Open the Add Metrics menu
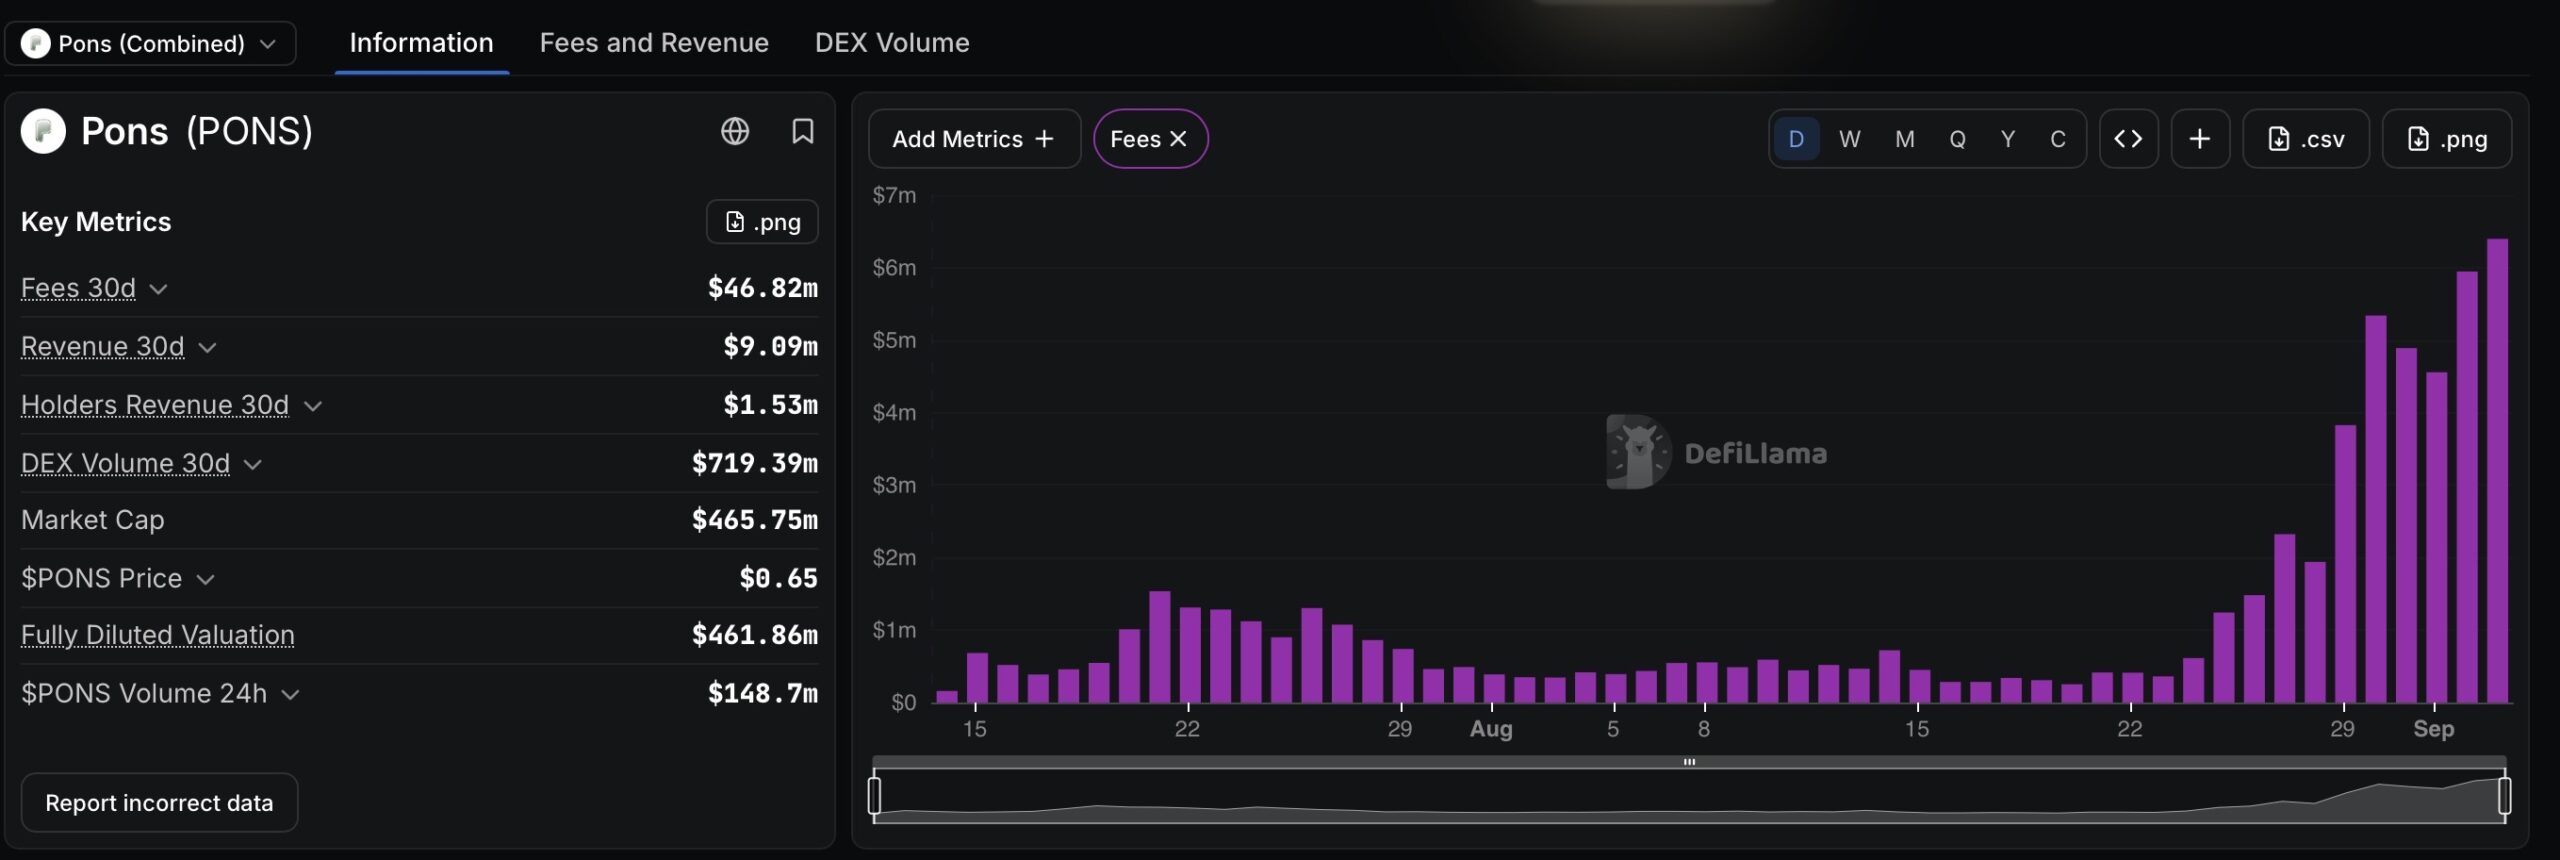This screenshot has width=2560, height=860. [974, 139]
